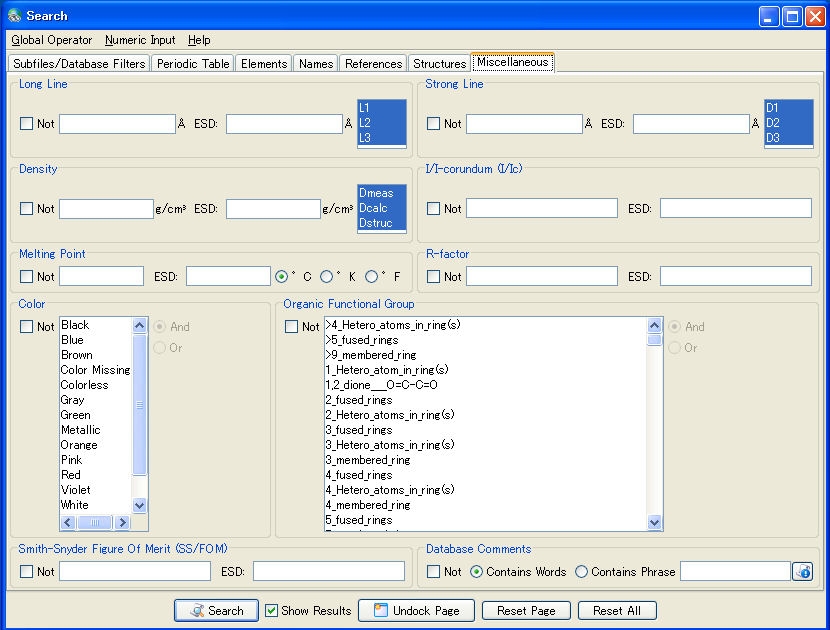
Task: Click the Long Line value input field
Action: (x=117, y=124)
